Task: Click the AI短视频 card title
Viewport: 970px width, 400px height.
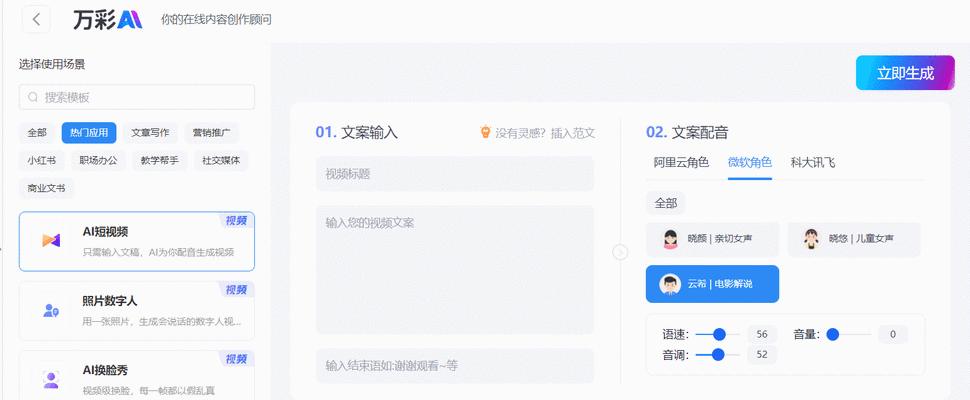Action: pyautogui.click(x=105, y=232)
